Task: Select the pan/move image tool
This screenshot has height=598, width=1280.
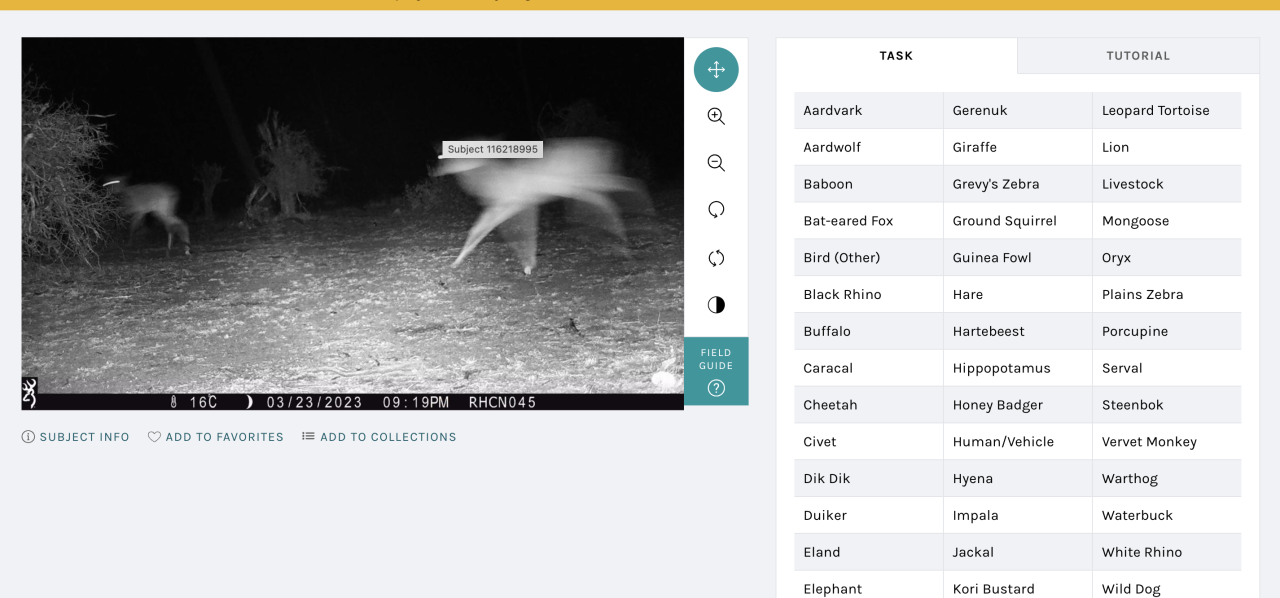Action: coord(716,69)
